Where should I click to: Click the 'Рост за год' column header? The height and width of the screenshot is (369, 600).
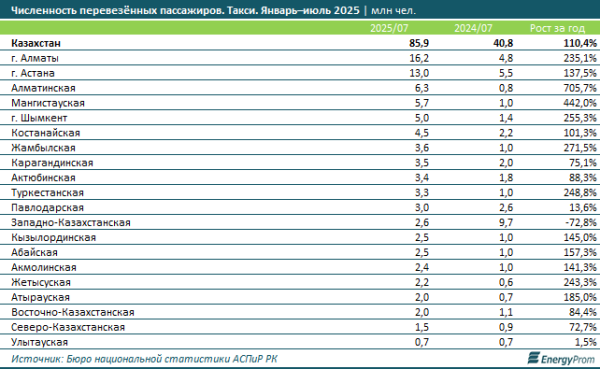click(557, 28)
